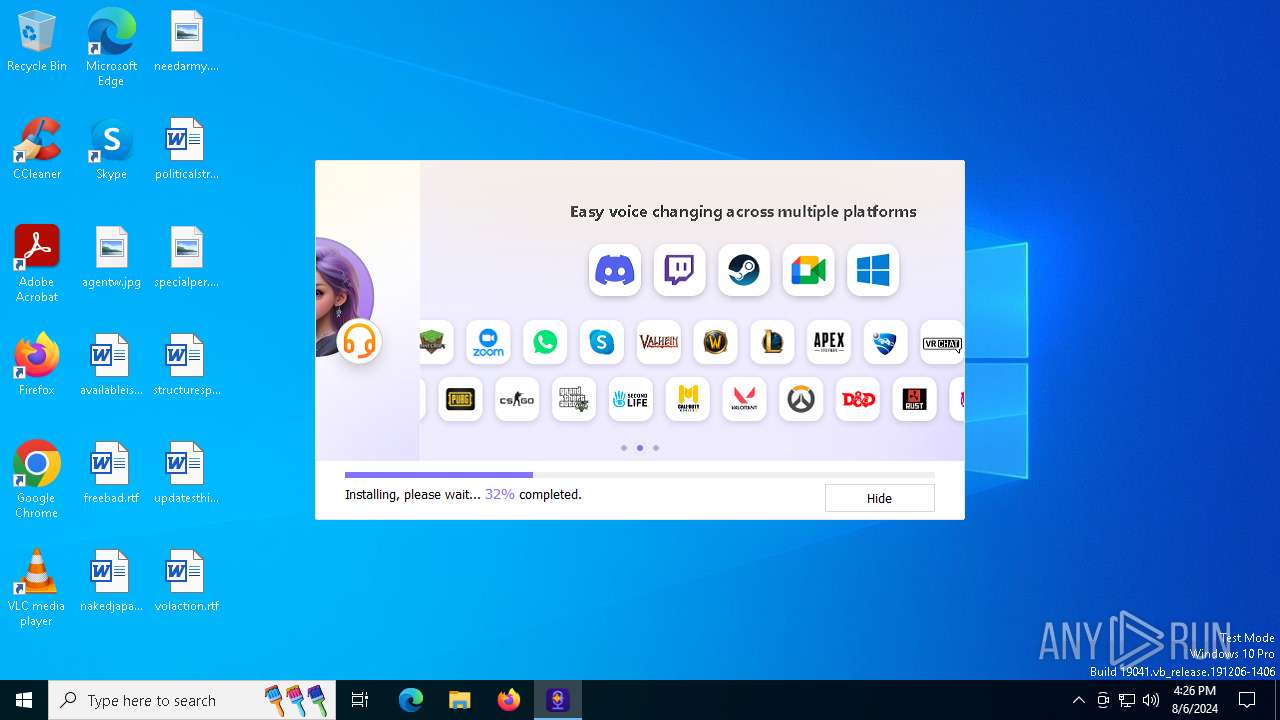Select the Microsoft Edge desktop shortcut
The width and height of the screenshot is (1280, 720).
[111, 48]
